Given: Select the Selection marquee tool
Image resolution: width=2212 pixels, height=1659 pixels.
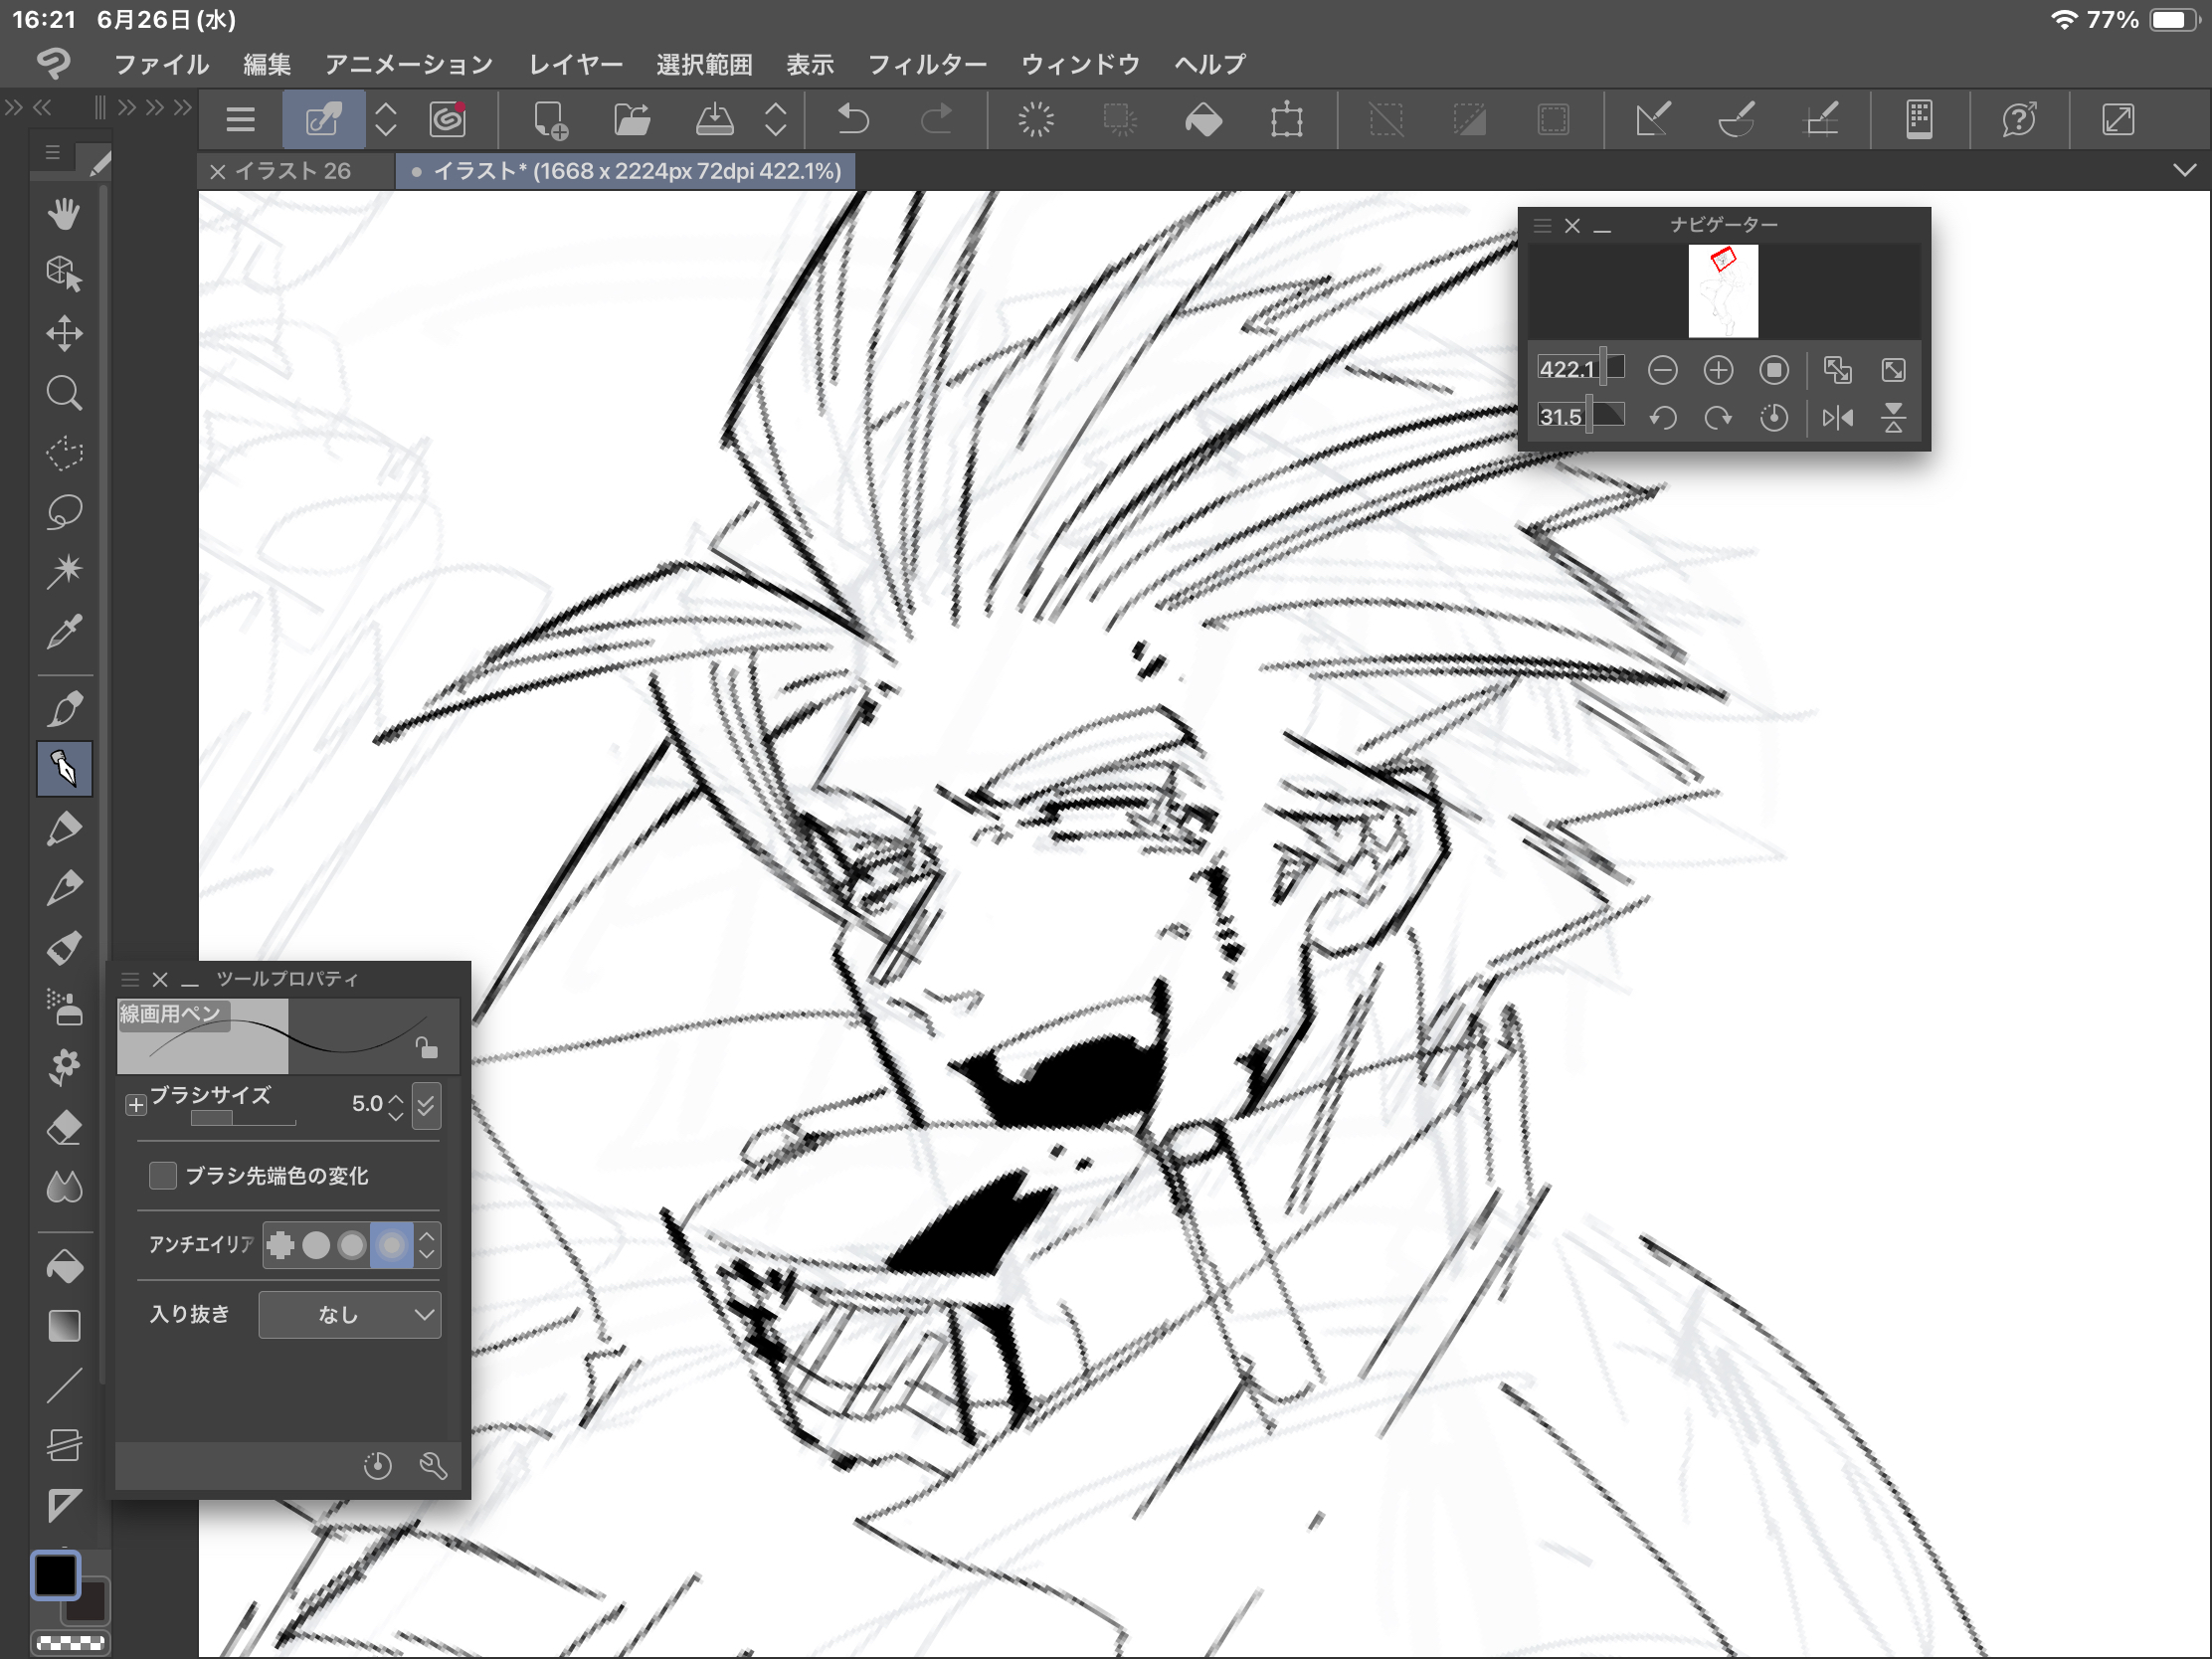Looking at the screenshot, I should 64,452.
